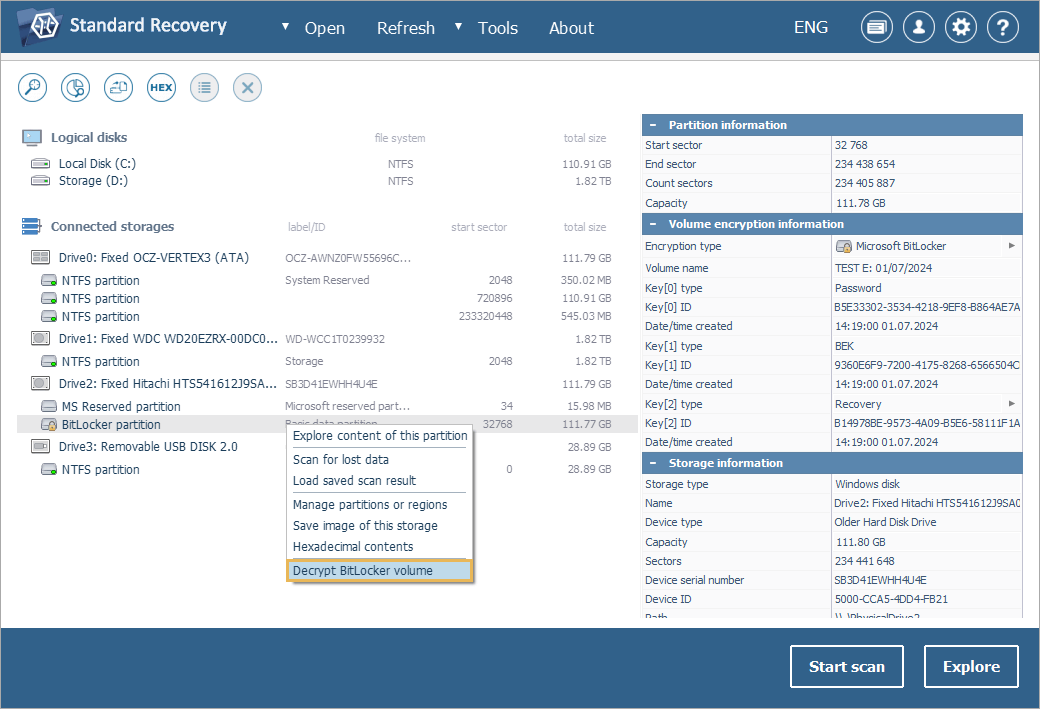This screenshot has height=709, width=1040.
Task: Open the scan for lost data magnifier tool
Action: (x=32, y=88)
